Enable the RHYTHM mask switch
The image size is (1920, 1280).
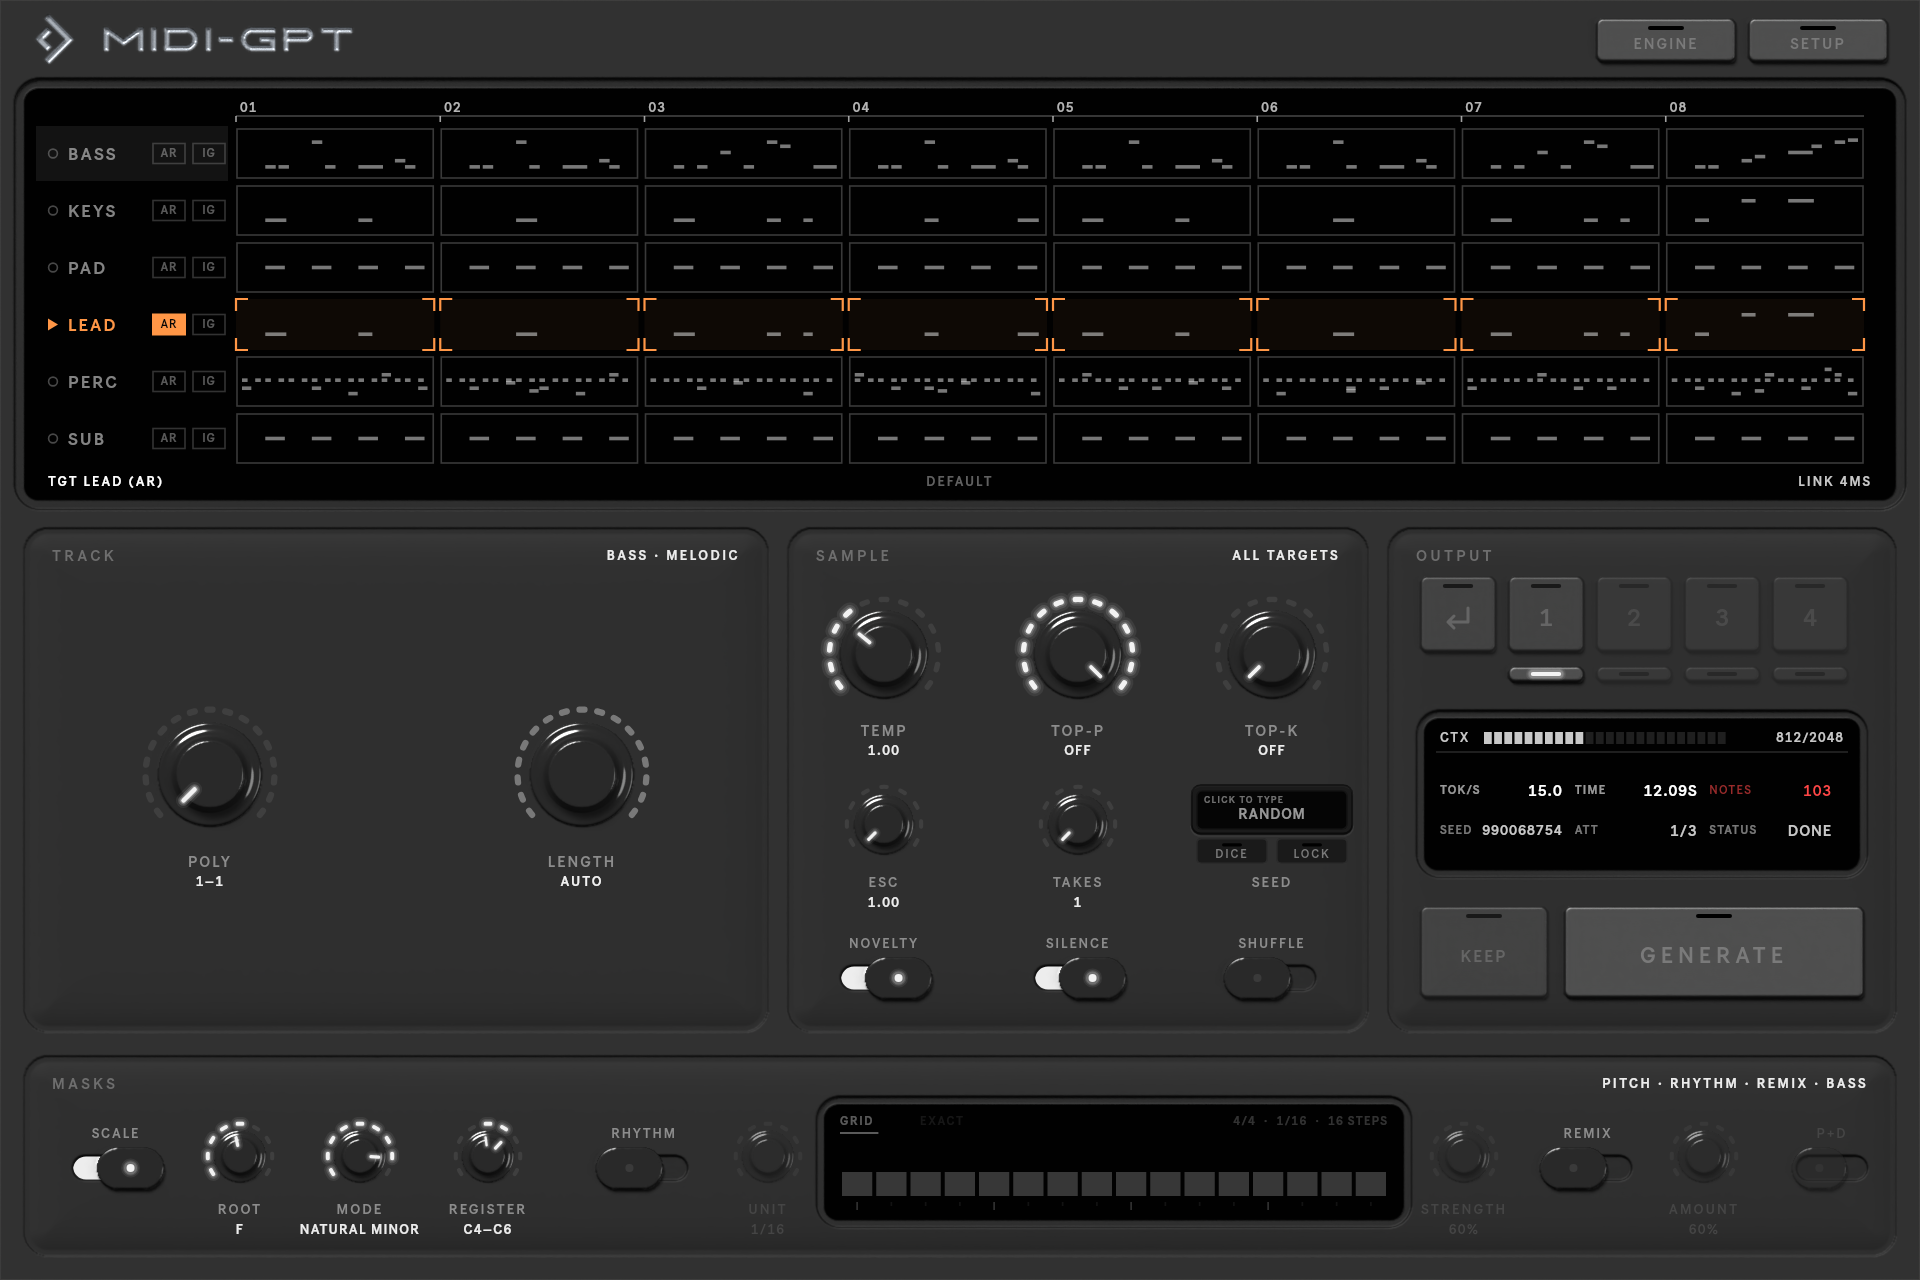(643, 1168)
